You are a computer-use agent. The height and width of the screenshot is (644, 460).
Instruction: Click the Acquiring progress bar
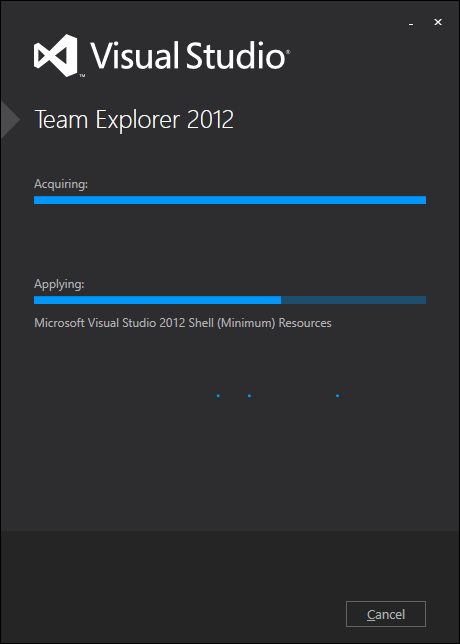230,200
